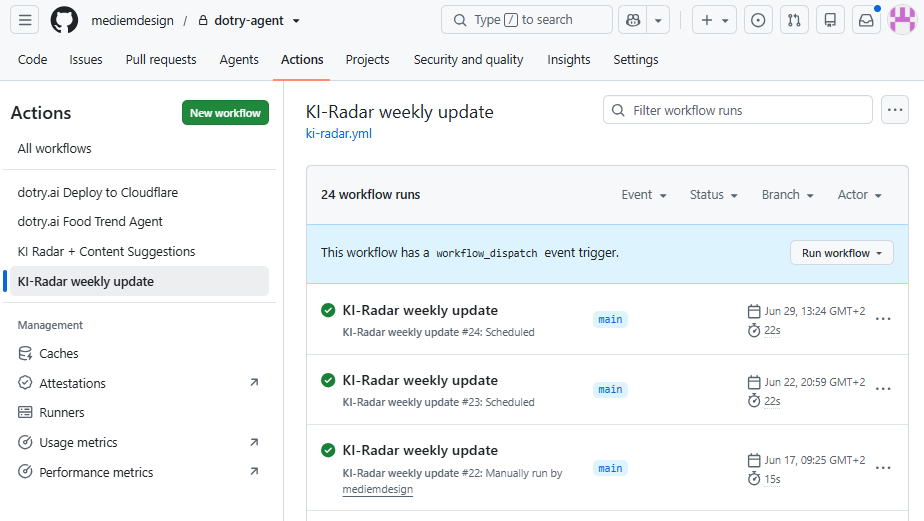Open the Actions tab
The image size is (924, 521).
(x=302, y=60)
